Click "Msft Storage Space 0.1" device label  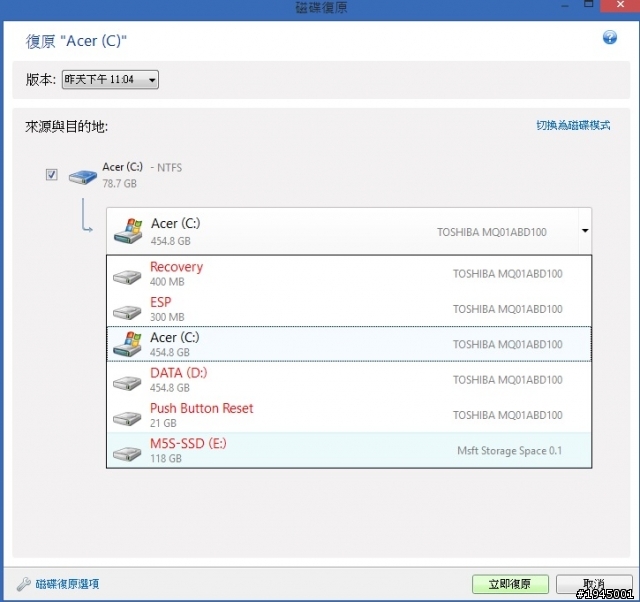[x=509, y=451]
